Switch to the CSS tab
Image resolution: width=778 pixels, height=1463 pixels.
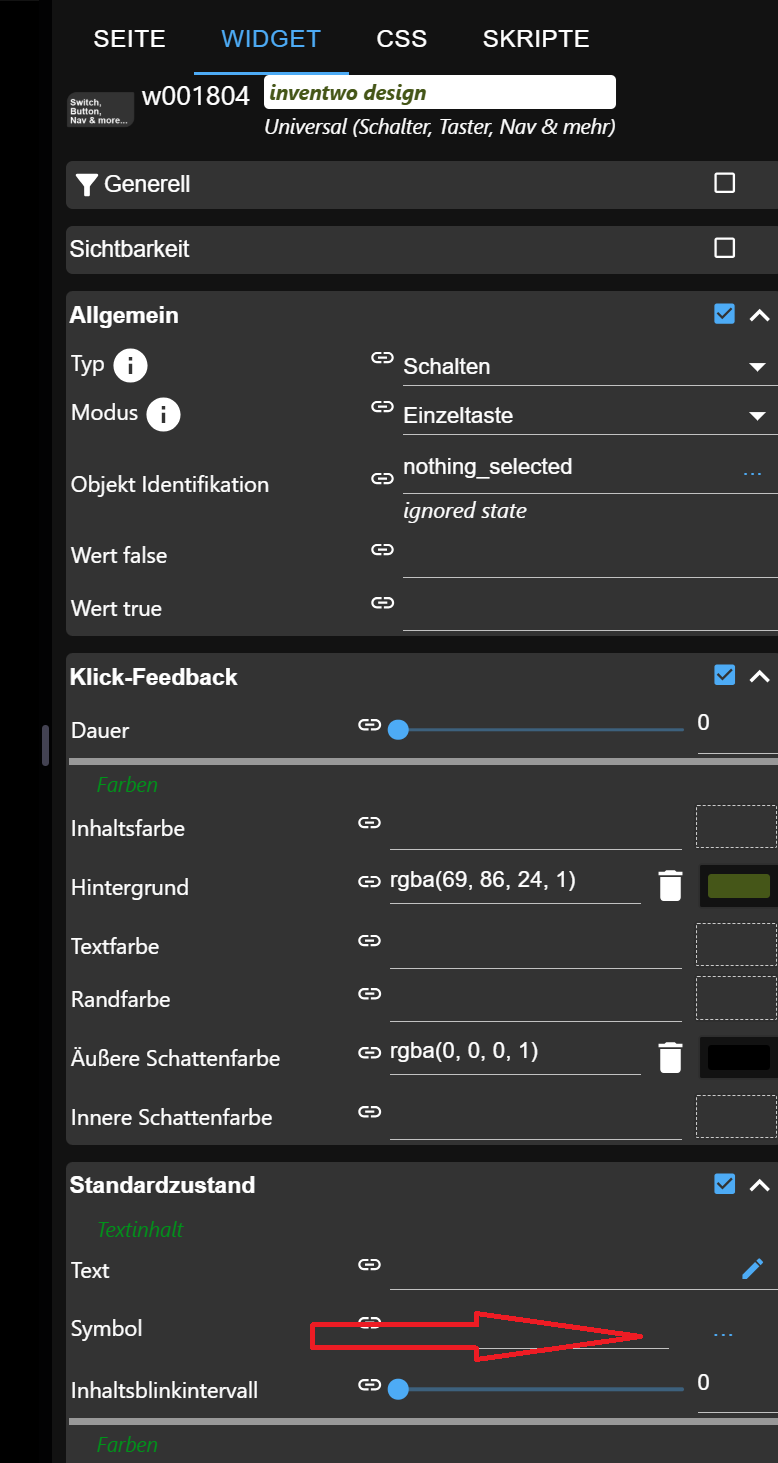402,39
